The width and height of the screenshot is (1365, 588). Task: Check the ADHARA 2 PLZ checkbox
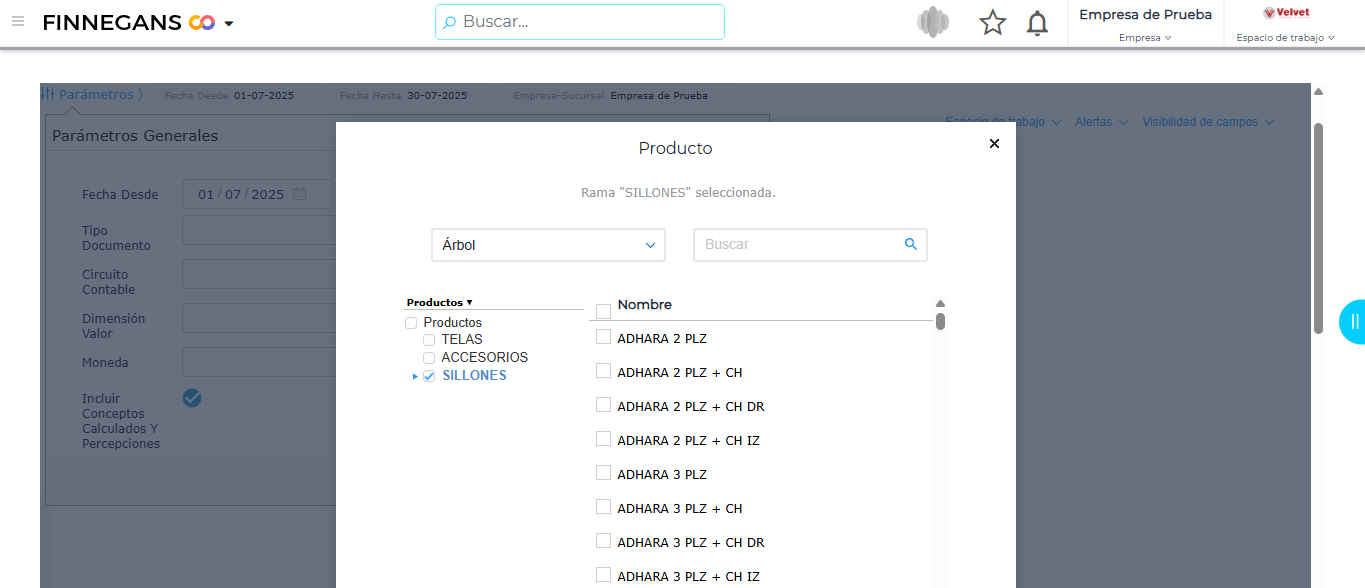click(x=603, y=337)
